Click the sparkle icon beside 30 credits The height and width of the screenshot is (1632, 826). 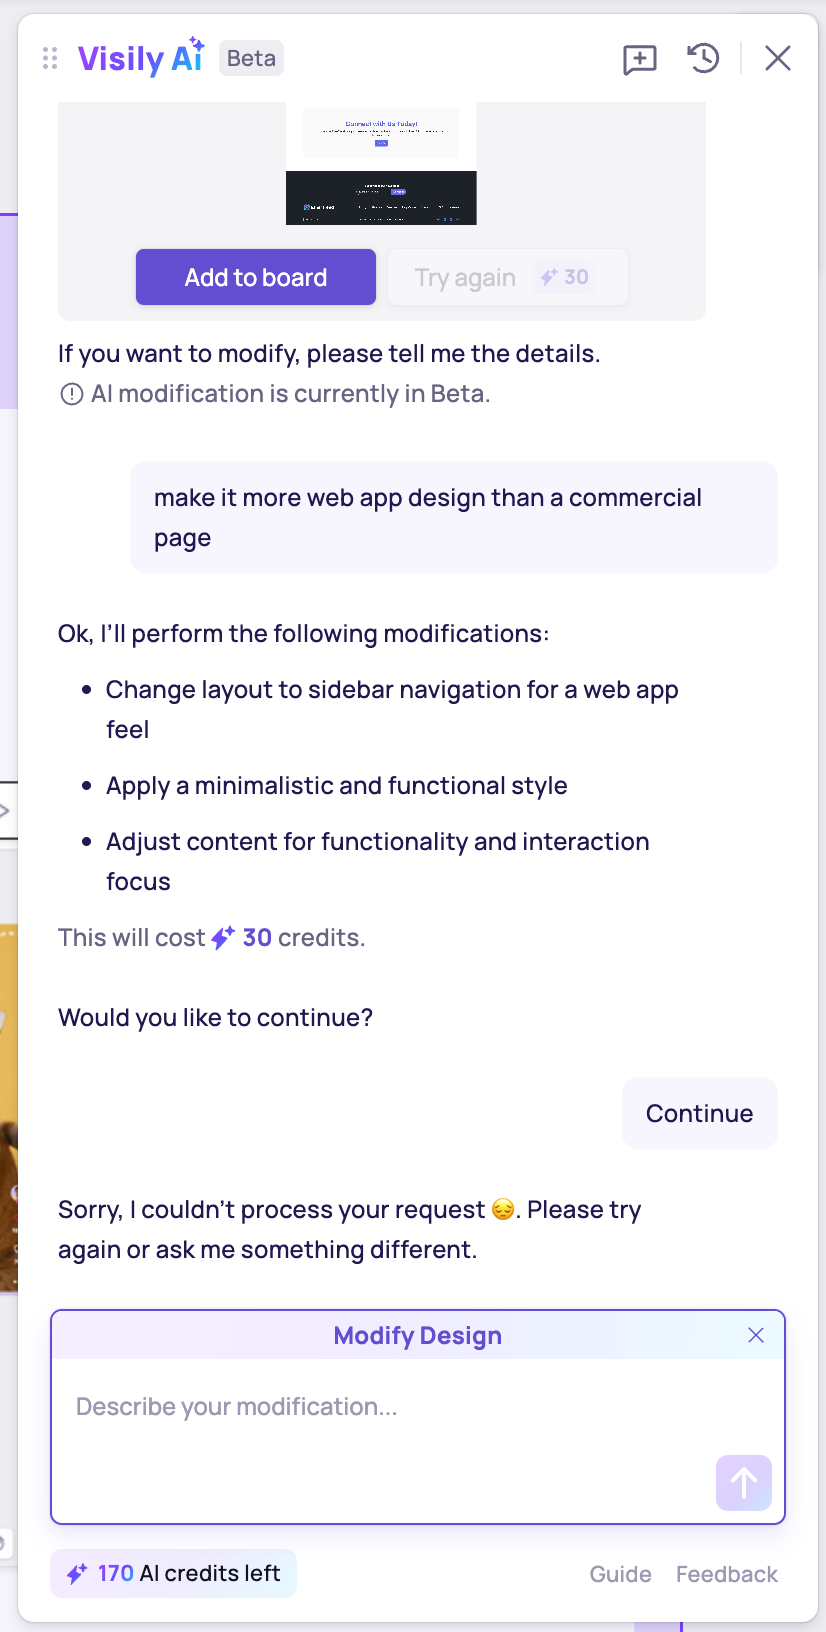coord(223,938)
